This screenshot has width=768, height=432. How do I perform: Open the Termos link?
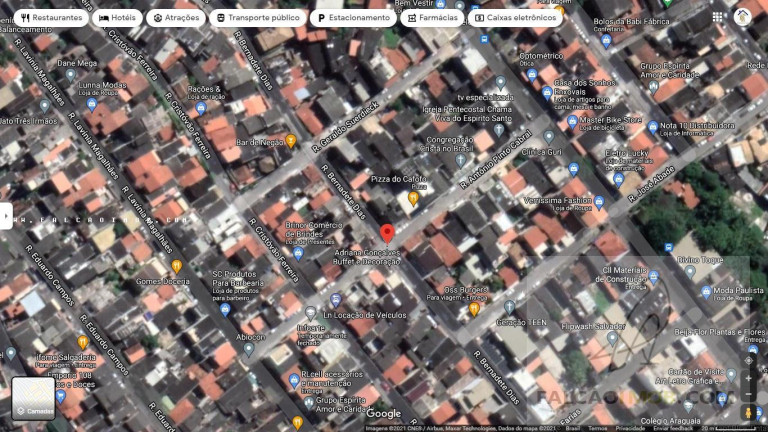[x=597, y=429]
